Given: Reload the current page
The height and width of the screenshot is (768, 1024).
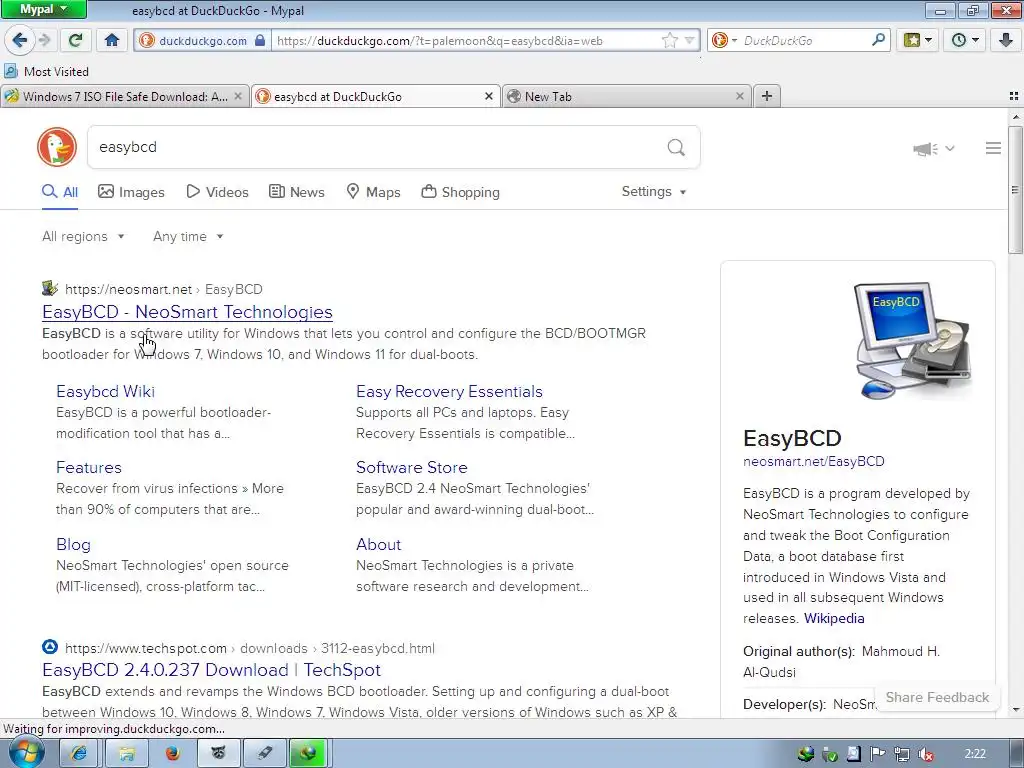Looking at the screenshot, I should pos(75,40).
